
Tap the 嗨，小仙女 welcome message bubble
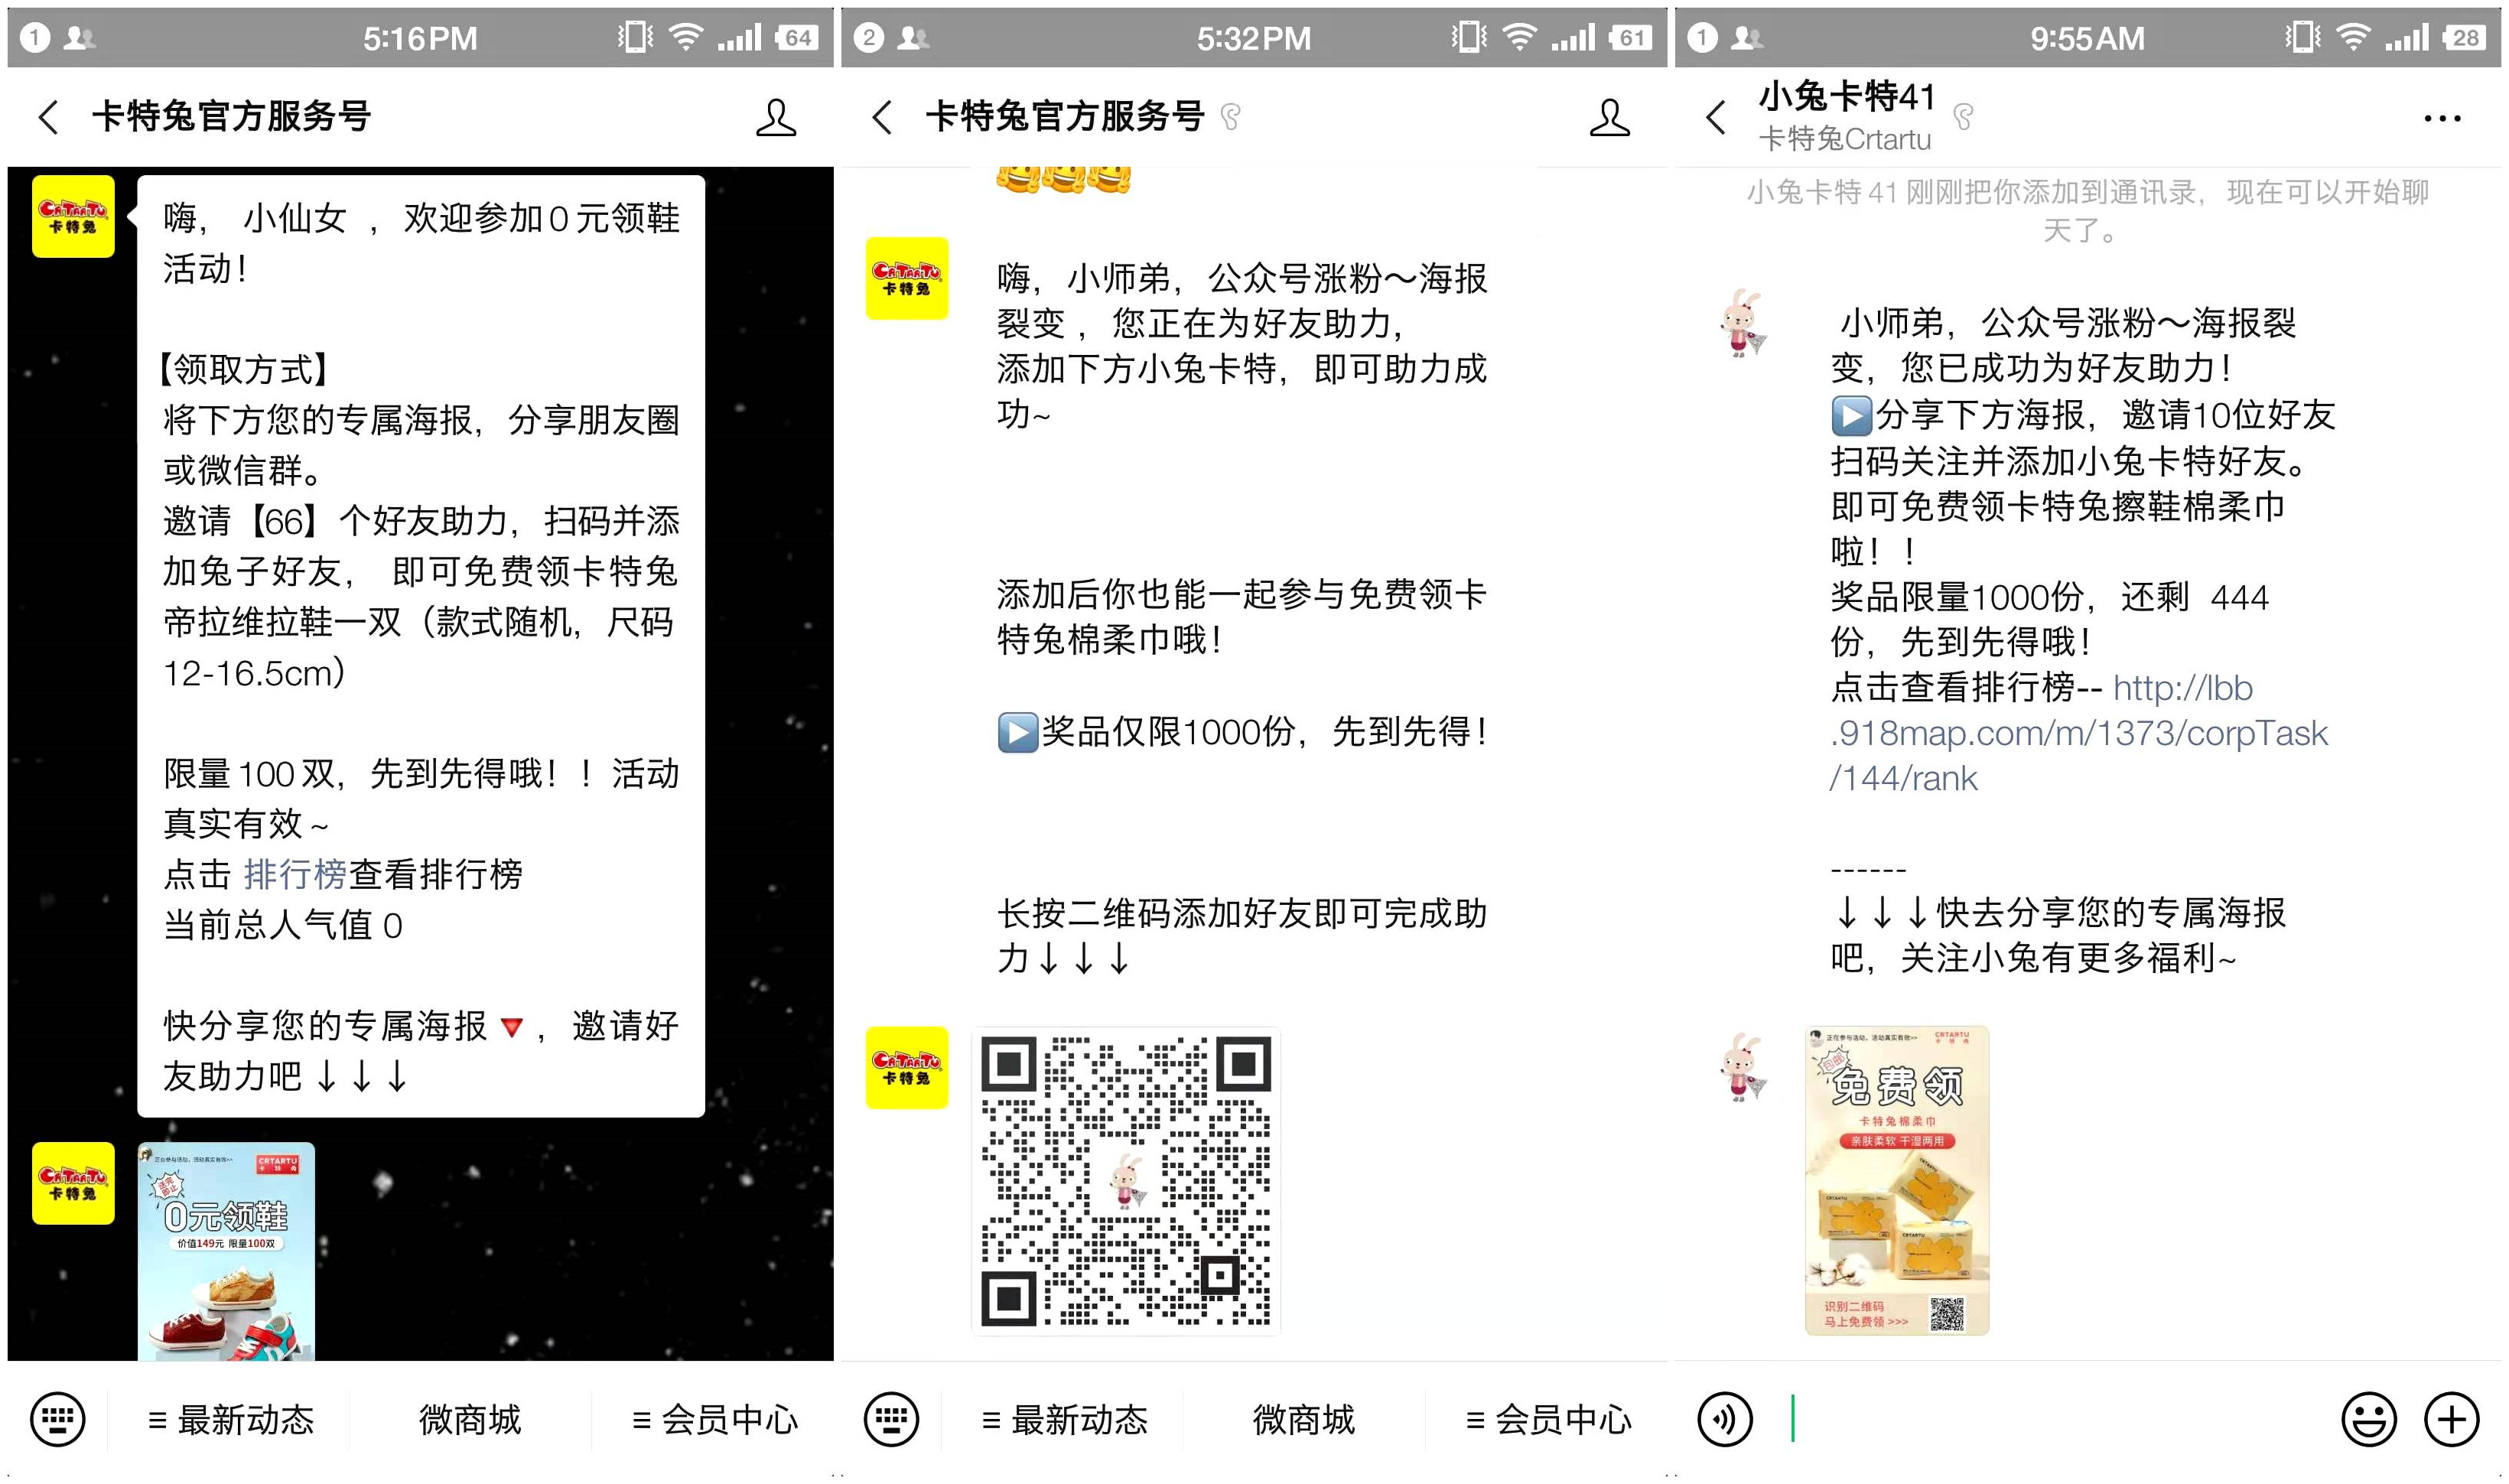421,646
